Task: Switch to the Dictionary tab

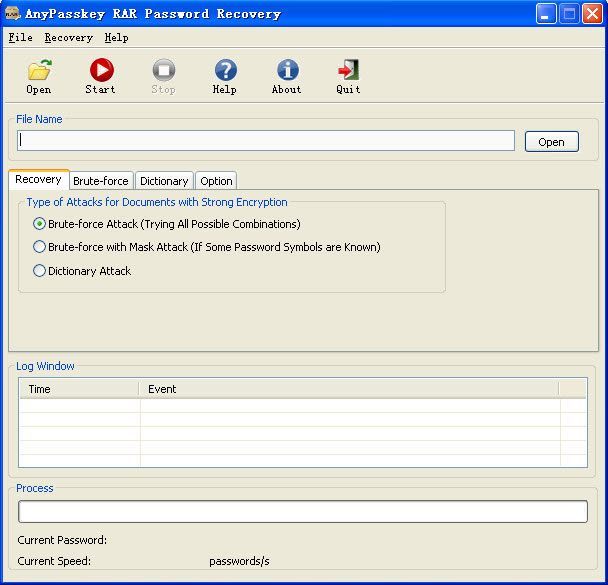Action: [164, 181]
